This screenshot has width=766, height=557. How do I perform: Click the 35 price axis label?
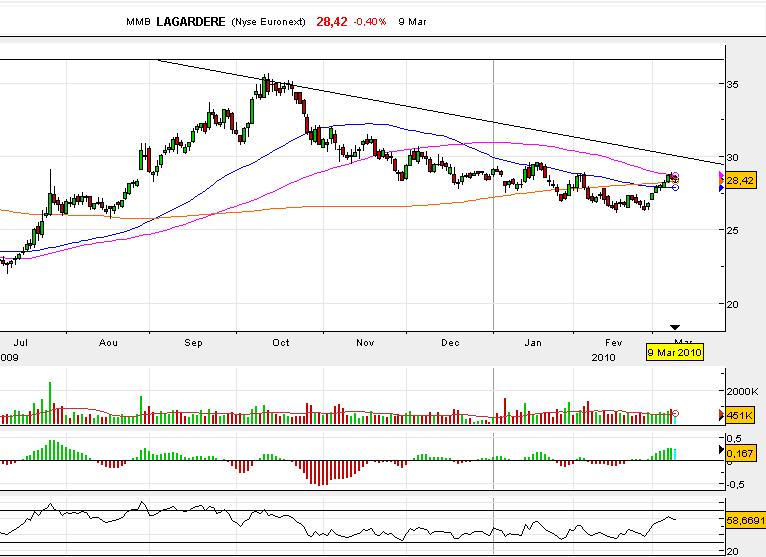[x=732, y=84]
